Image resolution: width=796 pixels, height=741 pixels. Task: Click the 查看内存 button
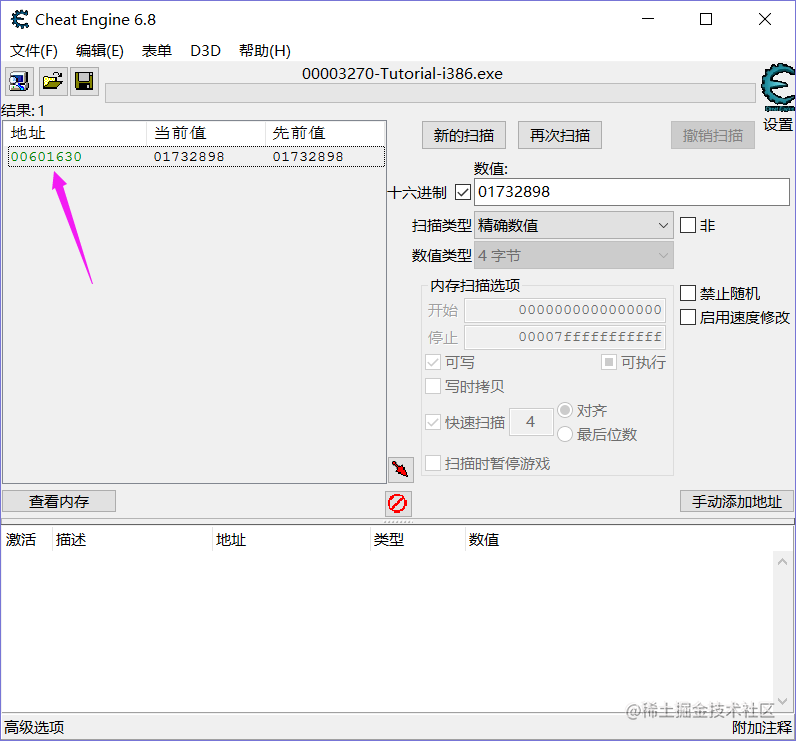tap(59, 501)
